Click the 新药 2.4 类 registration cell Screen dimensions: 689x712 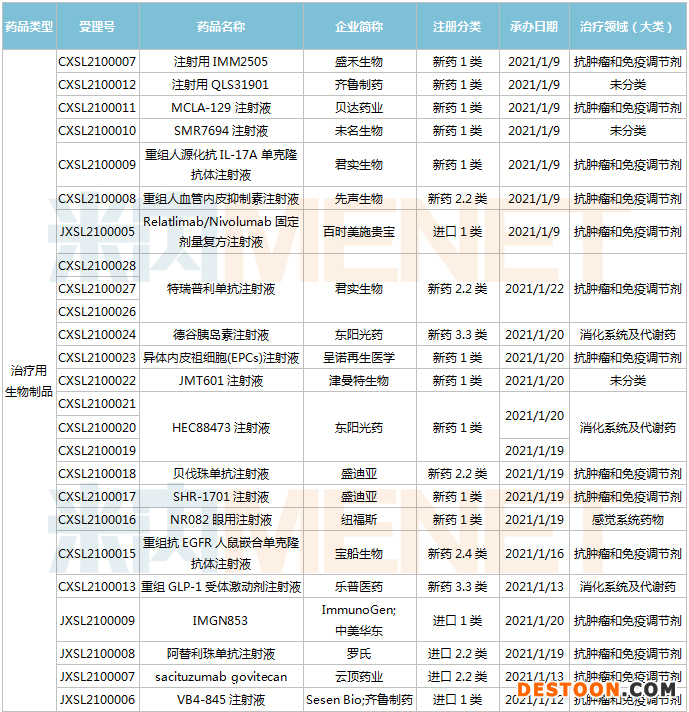pyautogui.click(x=457, y=553)
